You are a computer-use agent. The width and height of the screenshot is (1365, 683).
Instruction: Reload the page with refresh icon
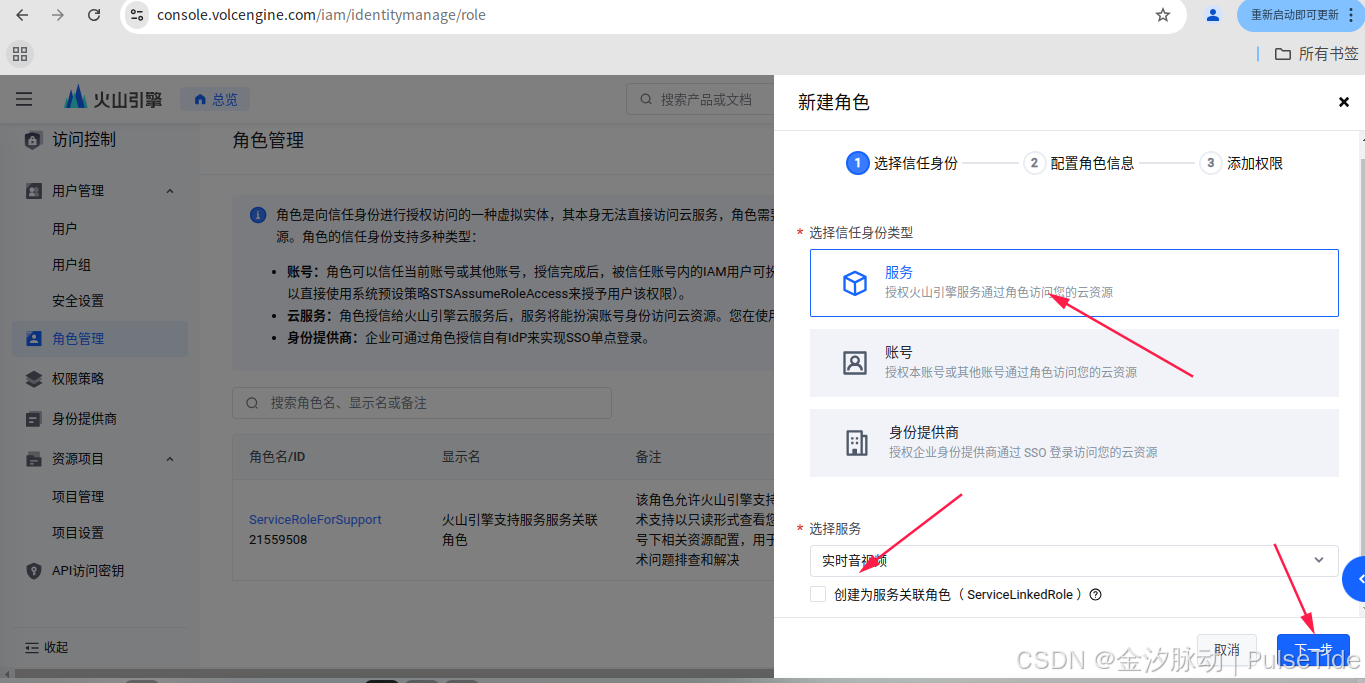[94, 15]
